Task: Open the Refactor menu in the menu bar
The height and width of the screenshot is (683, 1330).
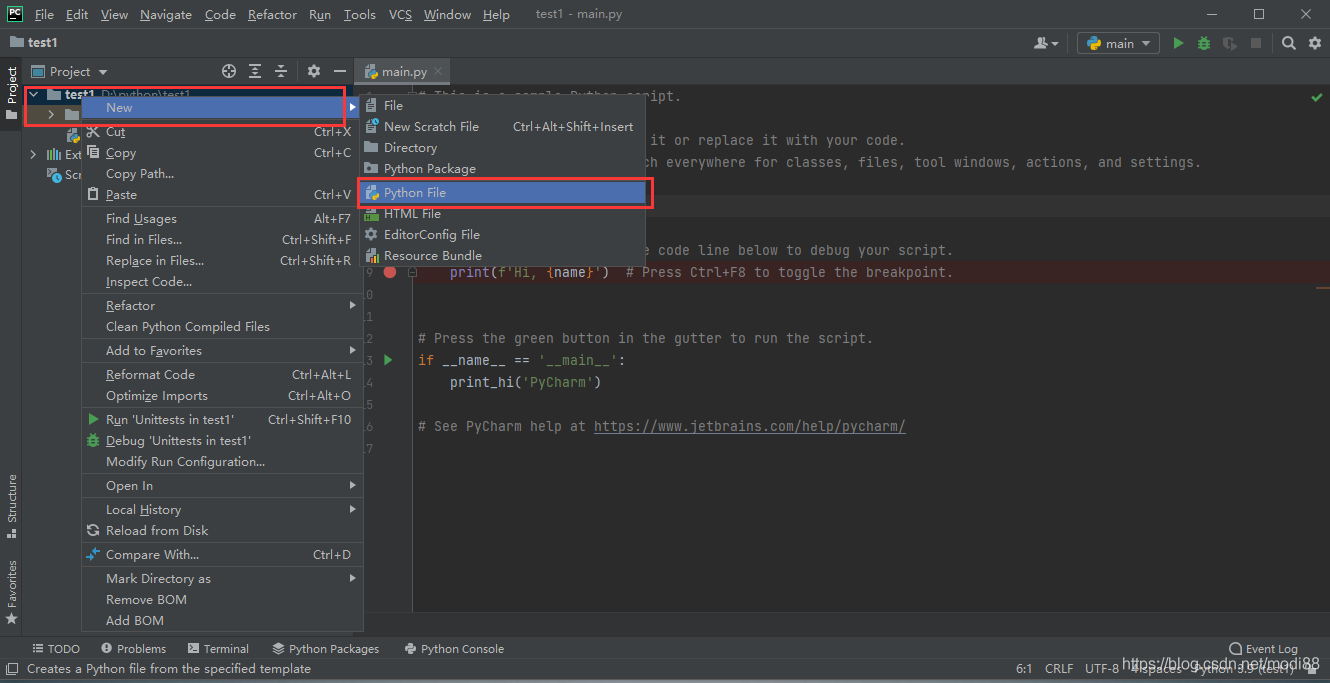Action: tap(272, 14)
